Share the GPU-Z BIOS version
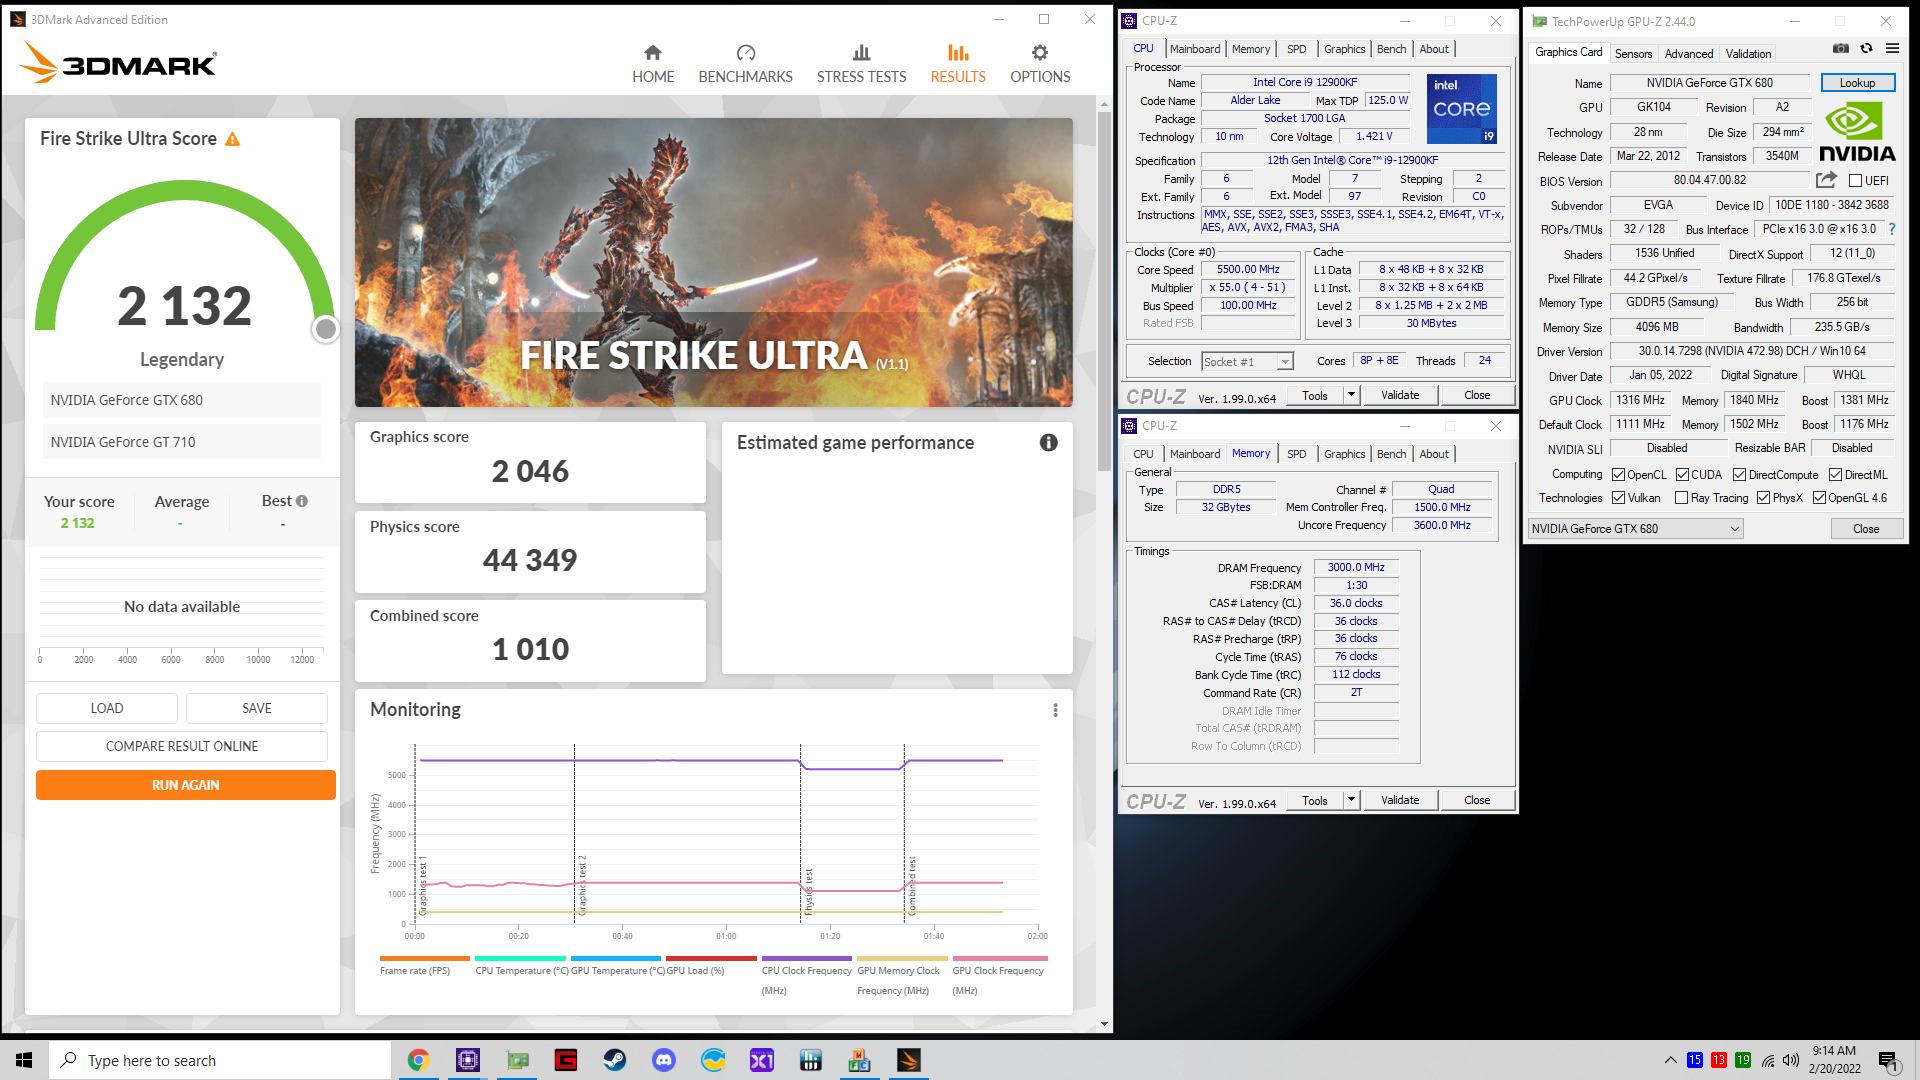 click(x=1826, y=180)
